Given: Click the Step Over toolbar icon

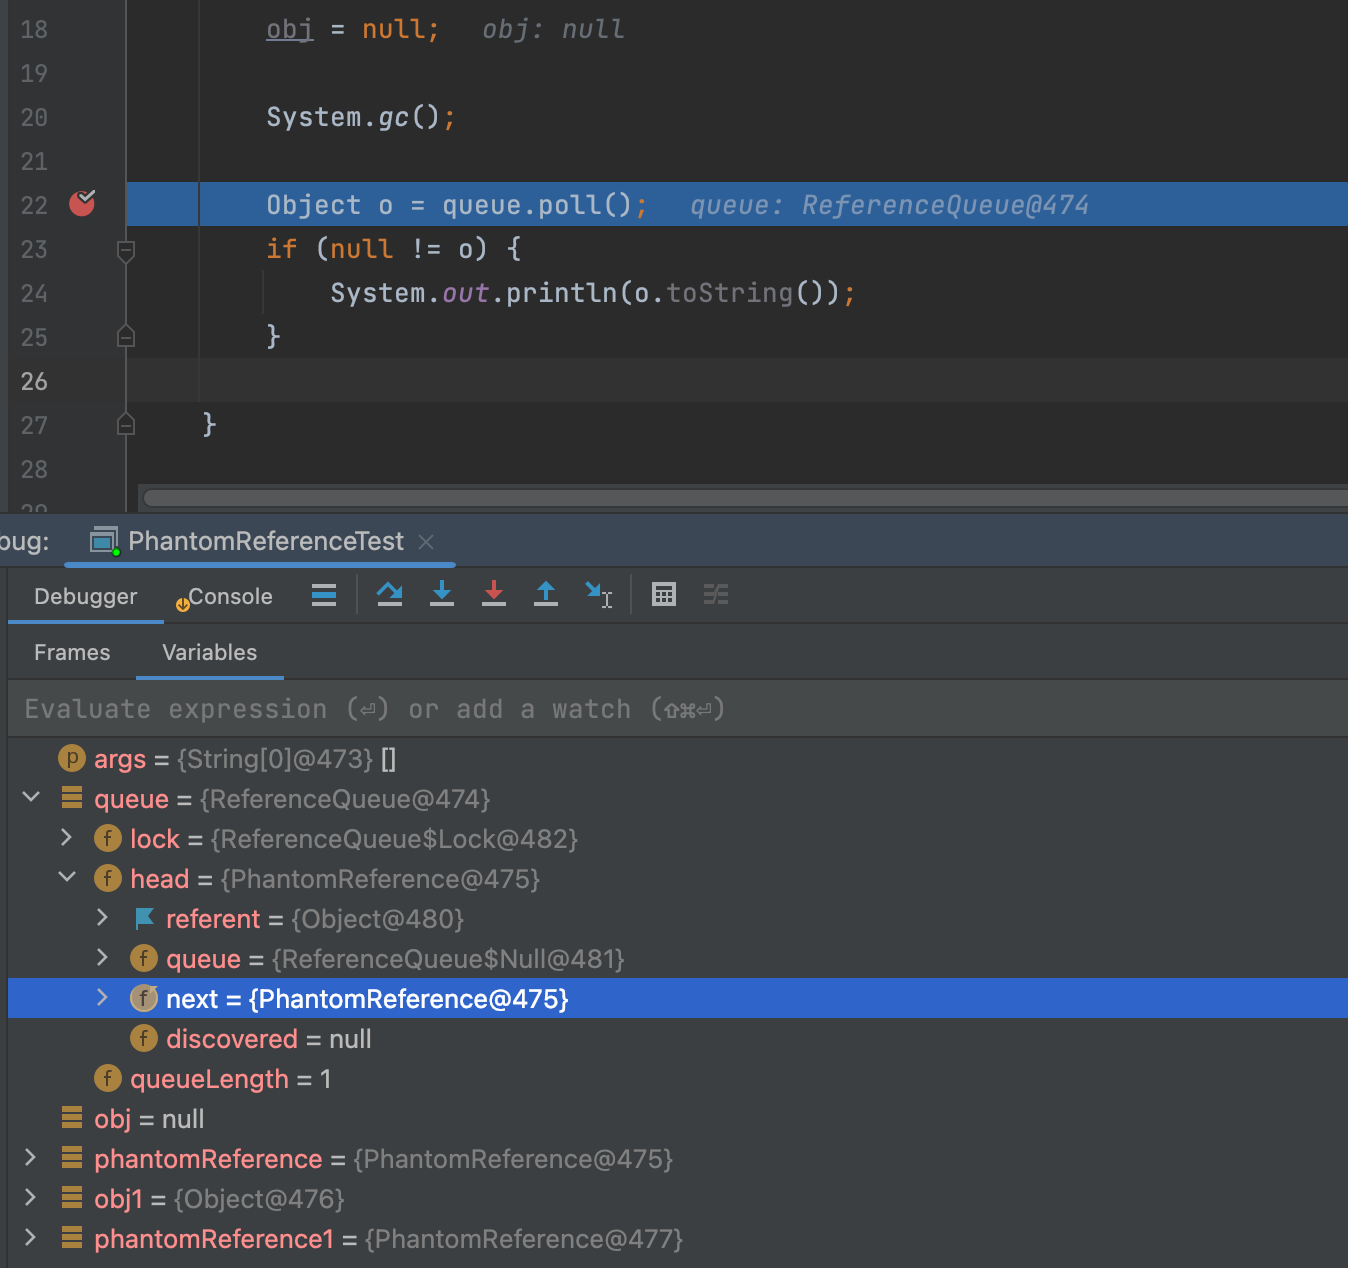Looking at the screenshot, I should pos(389,595).
